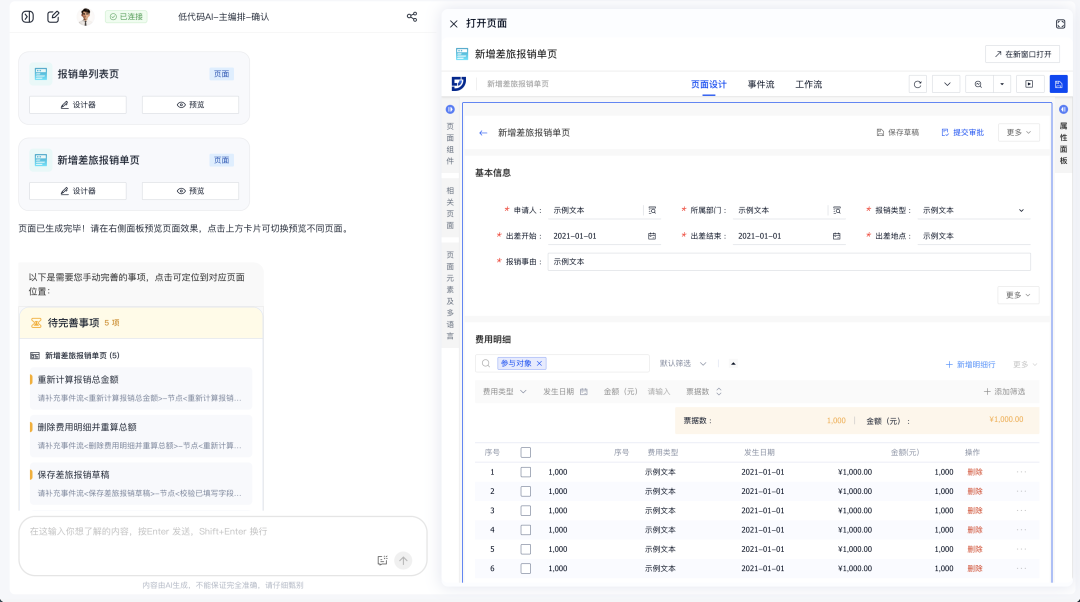The width and height of the screenshot is (1080, 602).
Task: Click the 保存草稿 button
Action: (x=897, y=132)
